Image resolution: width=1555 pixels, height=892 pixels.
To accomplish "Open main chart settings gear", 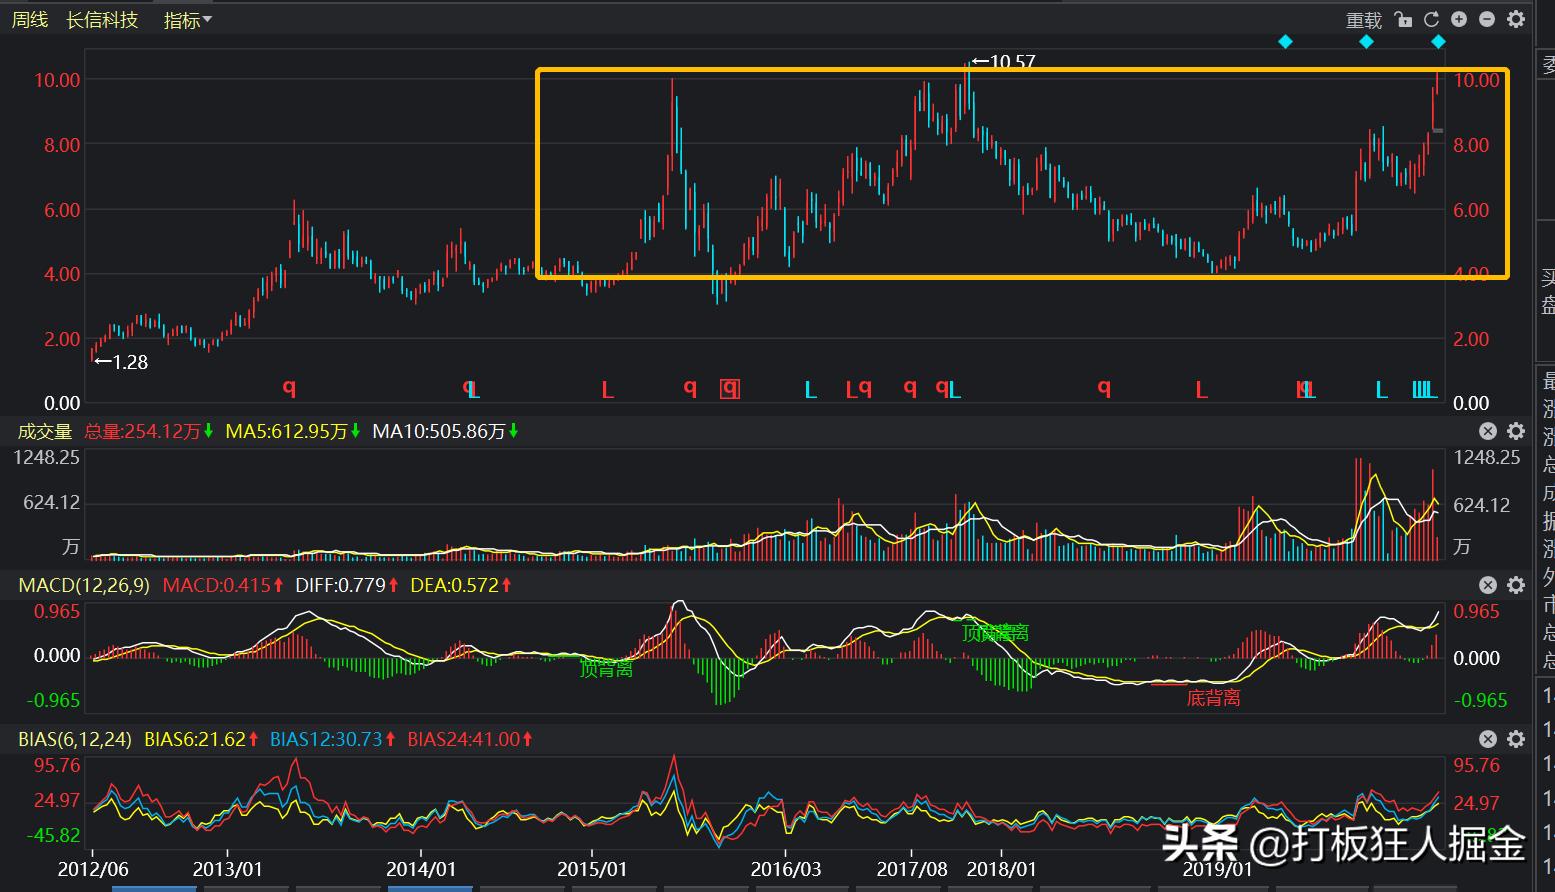I will point(1516,20).
